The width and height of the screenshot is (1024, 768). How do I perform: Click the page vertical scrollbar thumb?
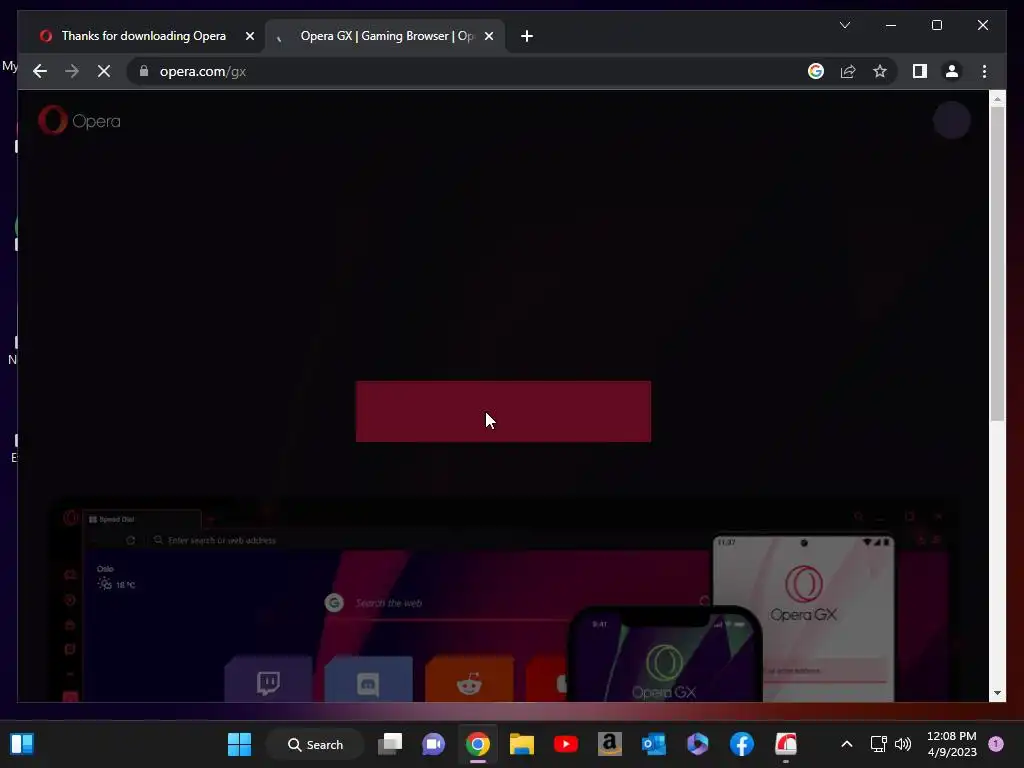(x=997, y=264)
